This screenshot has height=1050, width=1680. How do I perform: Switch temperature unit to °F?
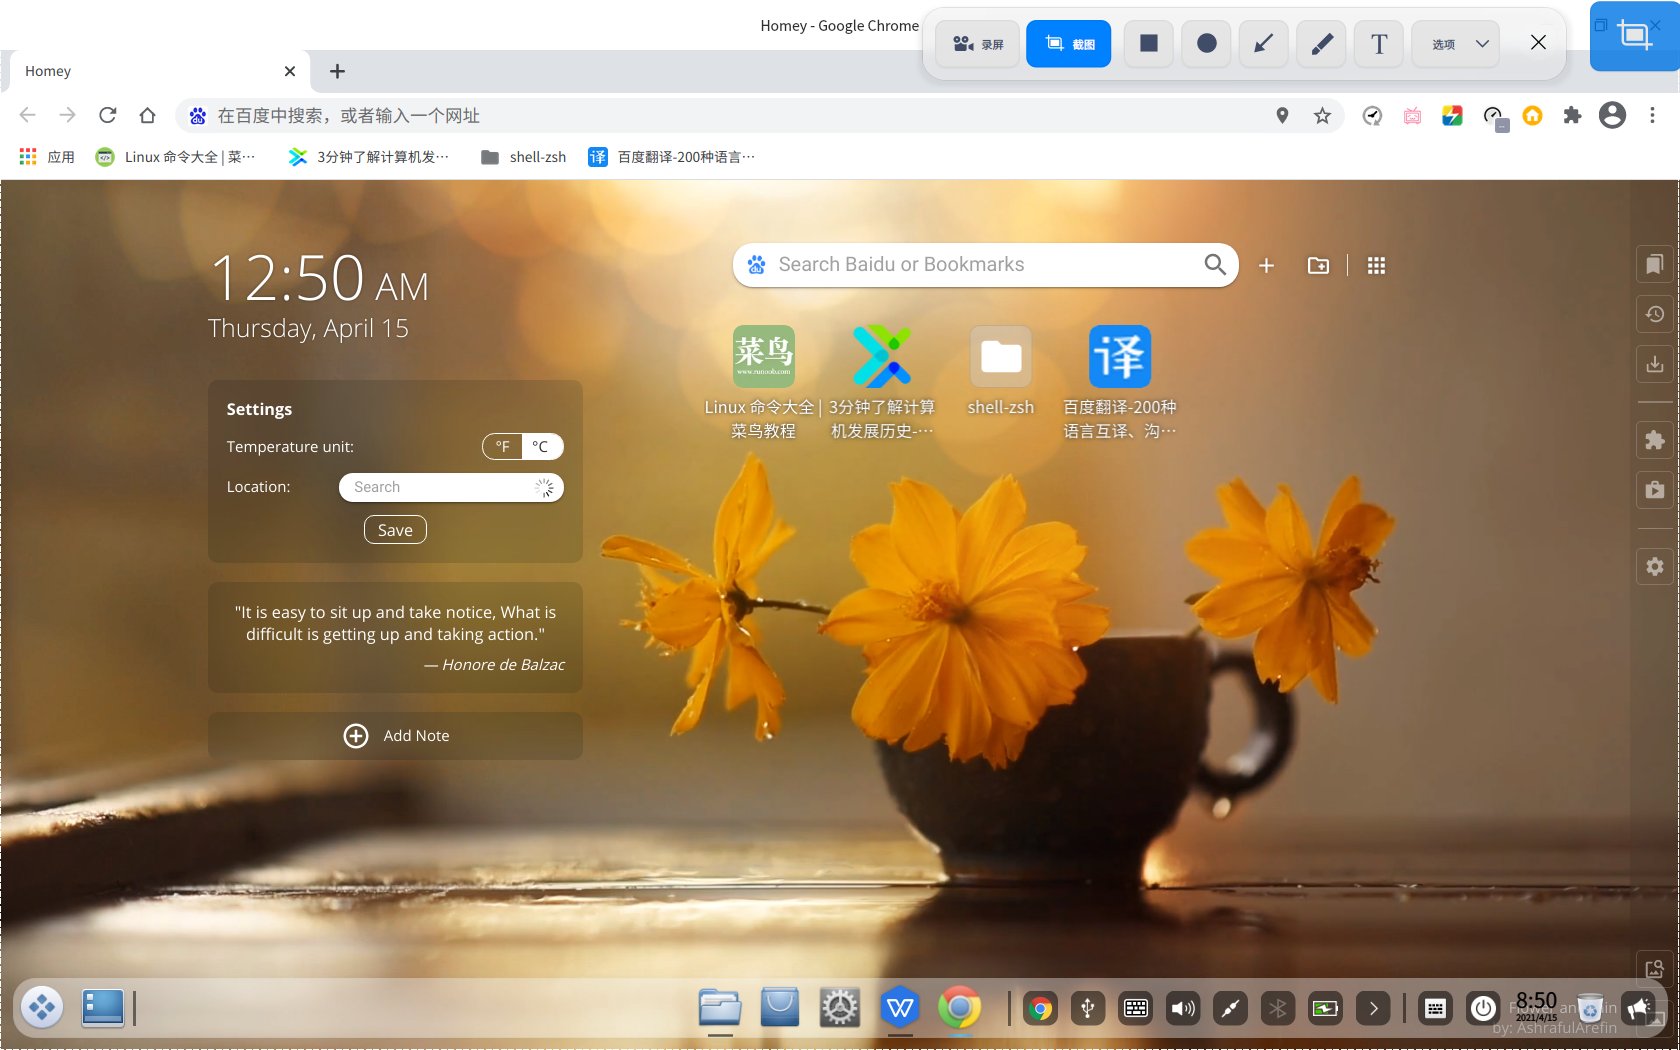coord(503,447)
